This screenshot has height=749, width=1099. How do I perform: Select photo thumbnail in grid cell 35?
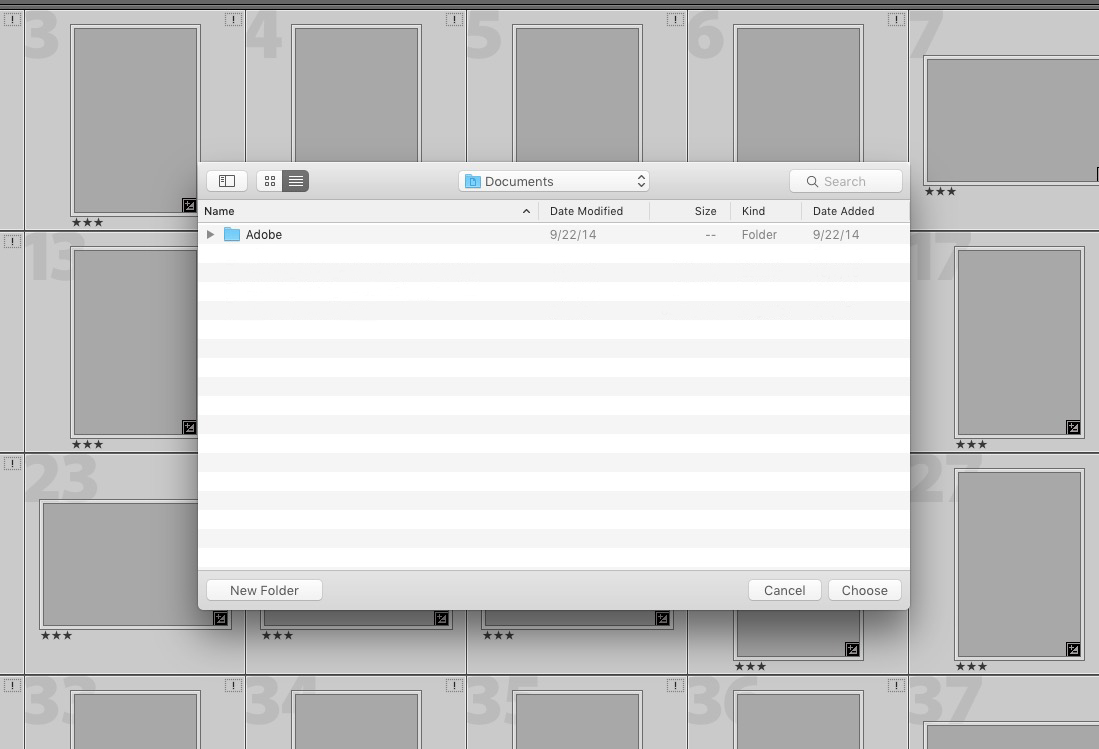(578, 720)
